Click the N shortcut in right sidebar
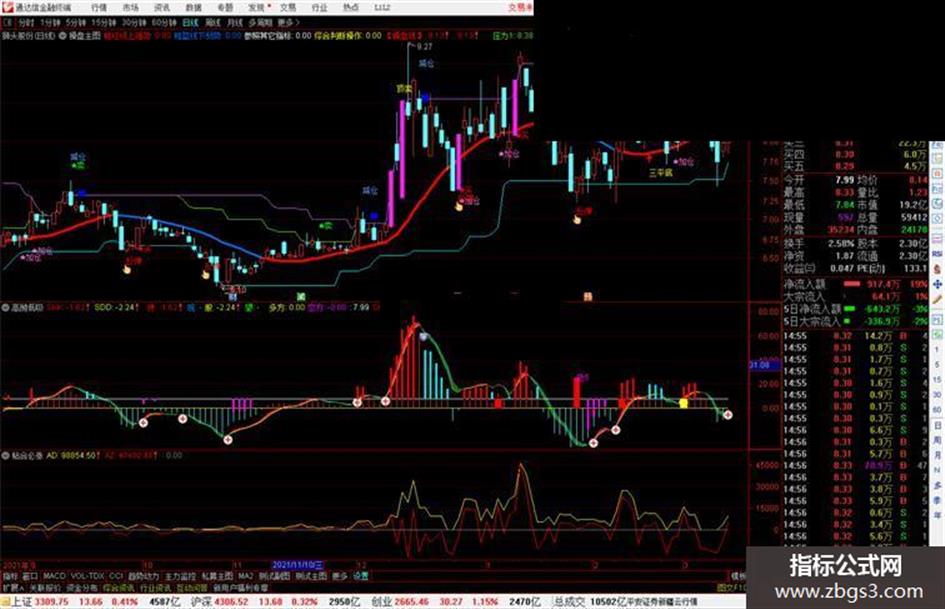Screen dimensions: 945x609 coord(938,470)
